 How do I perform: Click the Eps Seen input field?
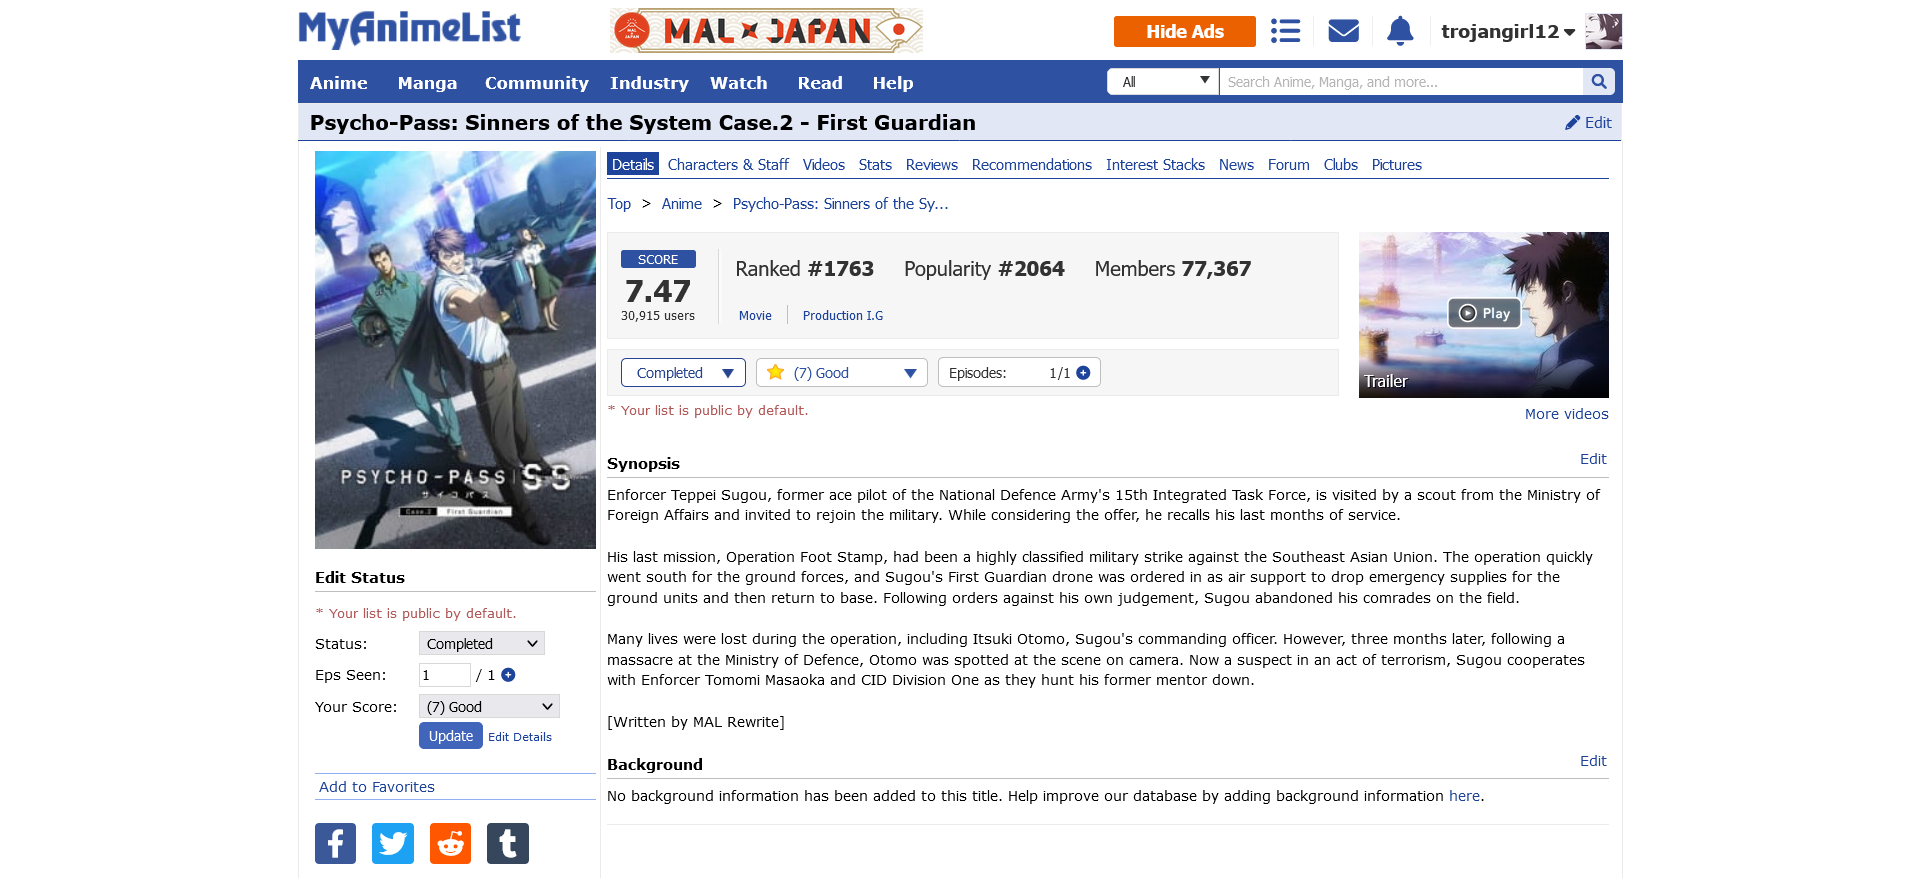coord(444,675)
